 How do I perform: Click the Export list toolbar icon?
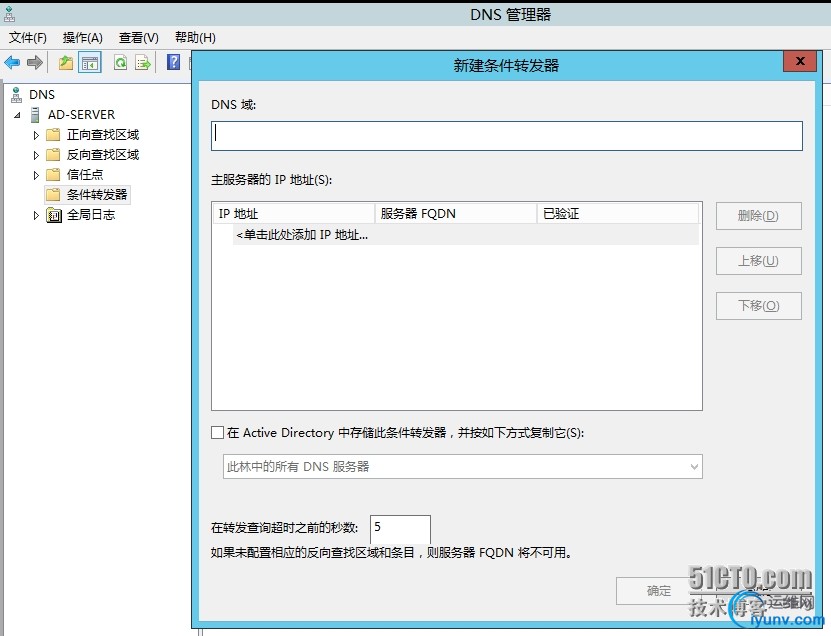[x=143, y=63]
